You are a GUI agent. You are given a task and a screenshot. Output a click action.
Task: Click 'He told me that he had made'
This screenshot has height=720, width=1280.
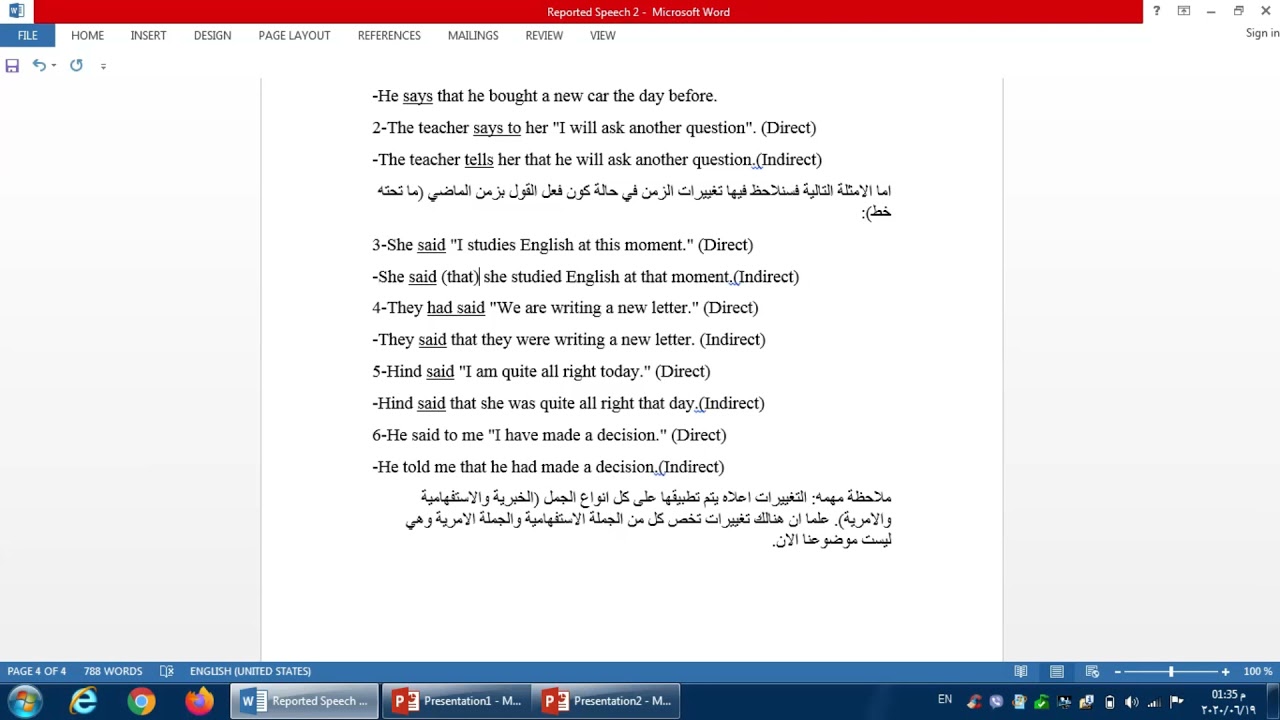click(x=485, y=467)
